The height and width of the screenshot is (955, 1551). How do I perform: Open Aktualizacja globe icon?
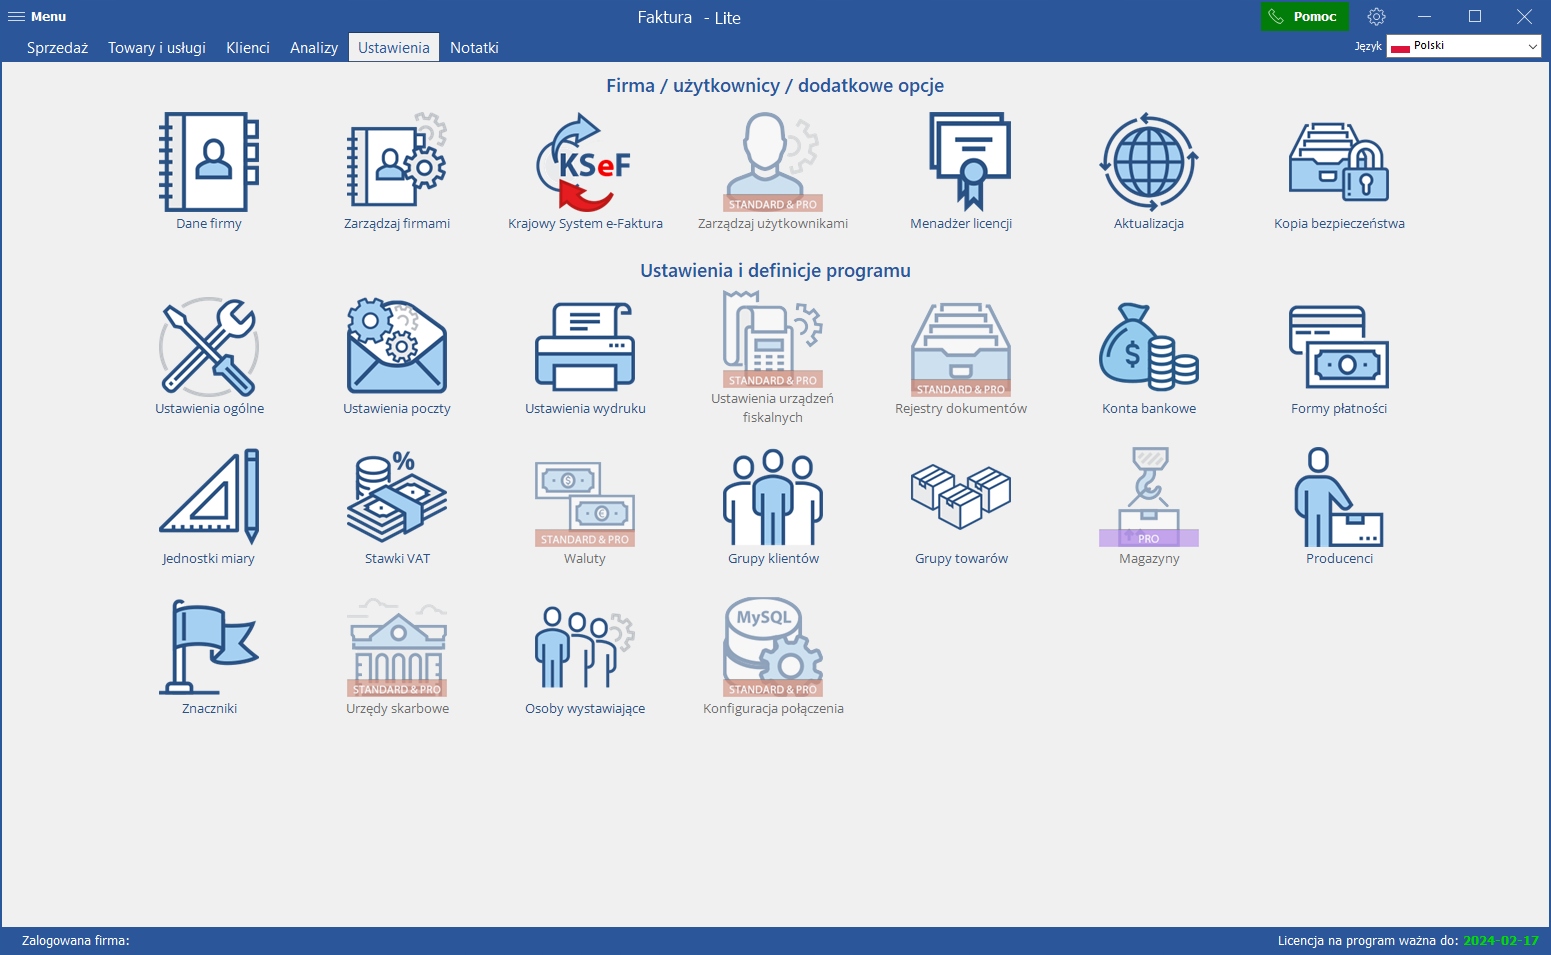tap(1149, 162)
